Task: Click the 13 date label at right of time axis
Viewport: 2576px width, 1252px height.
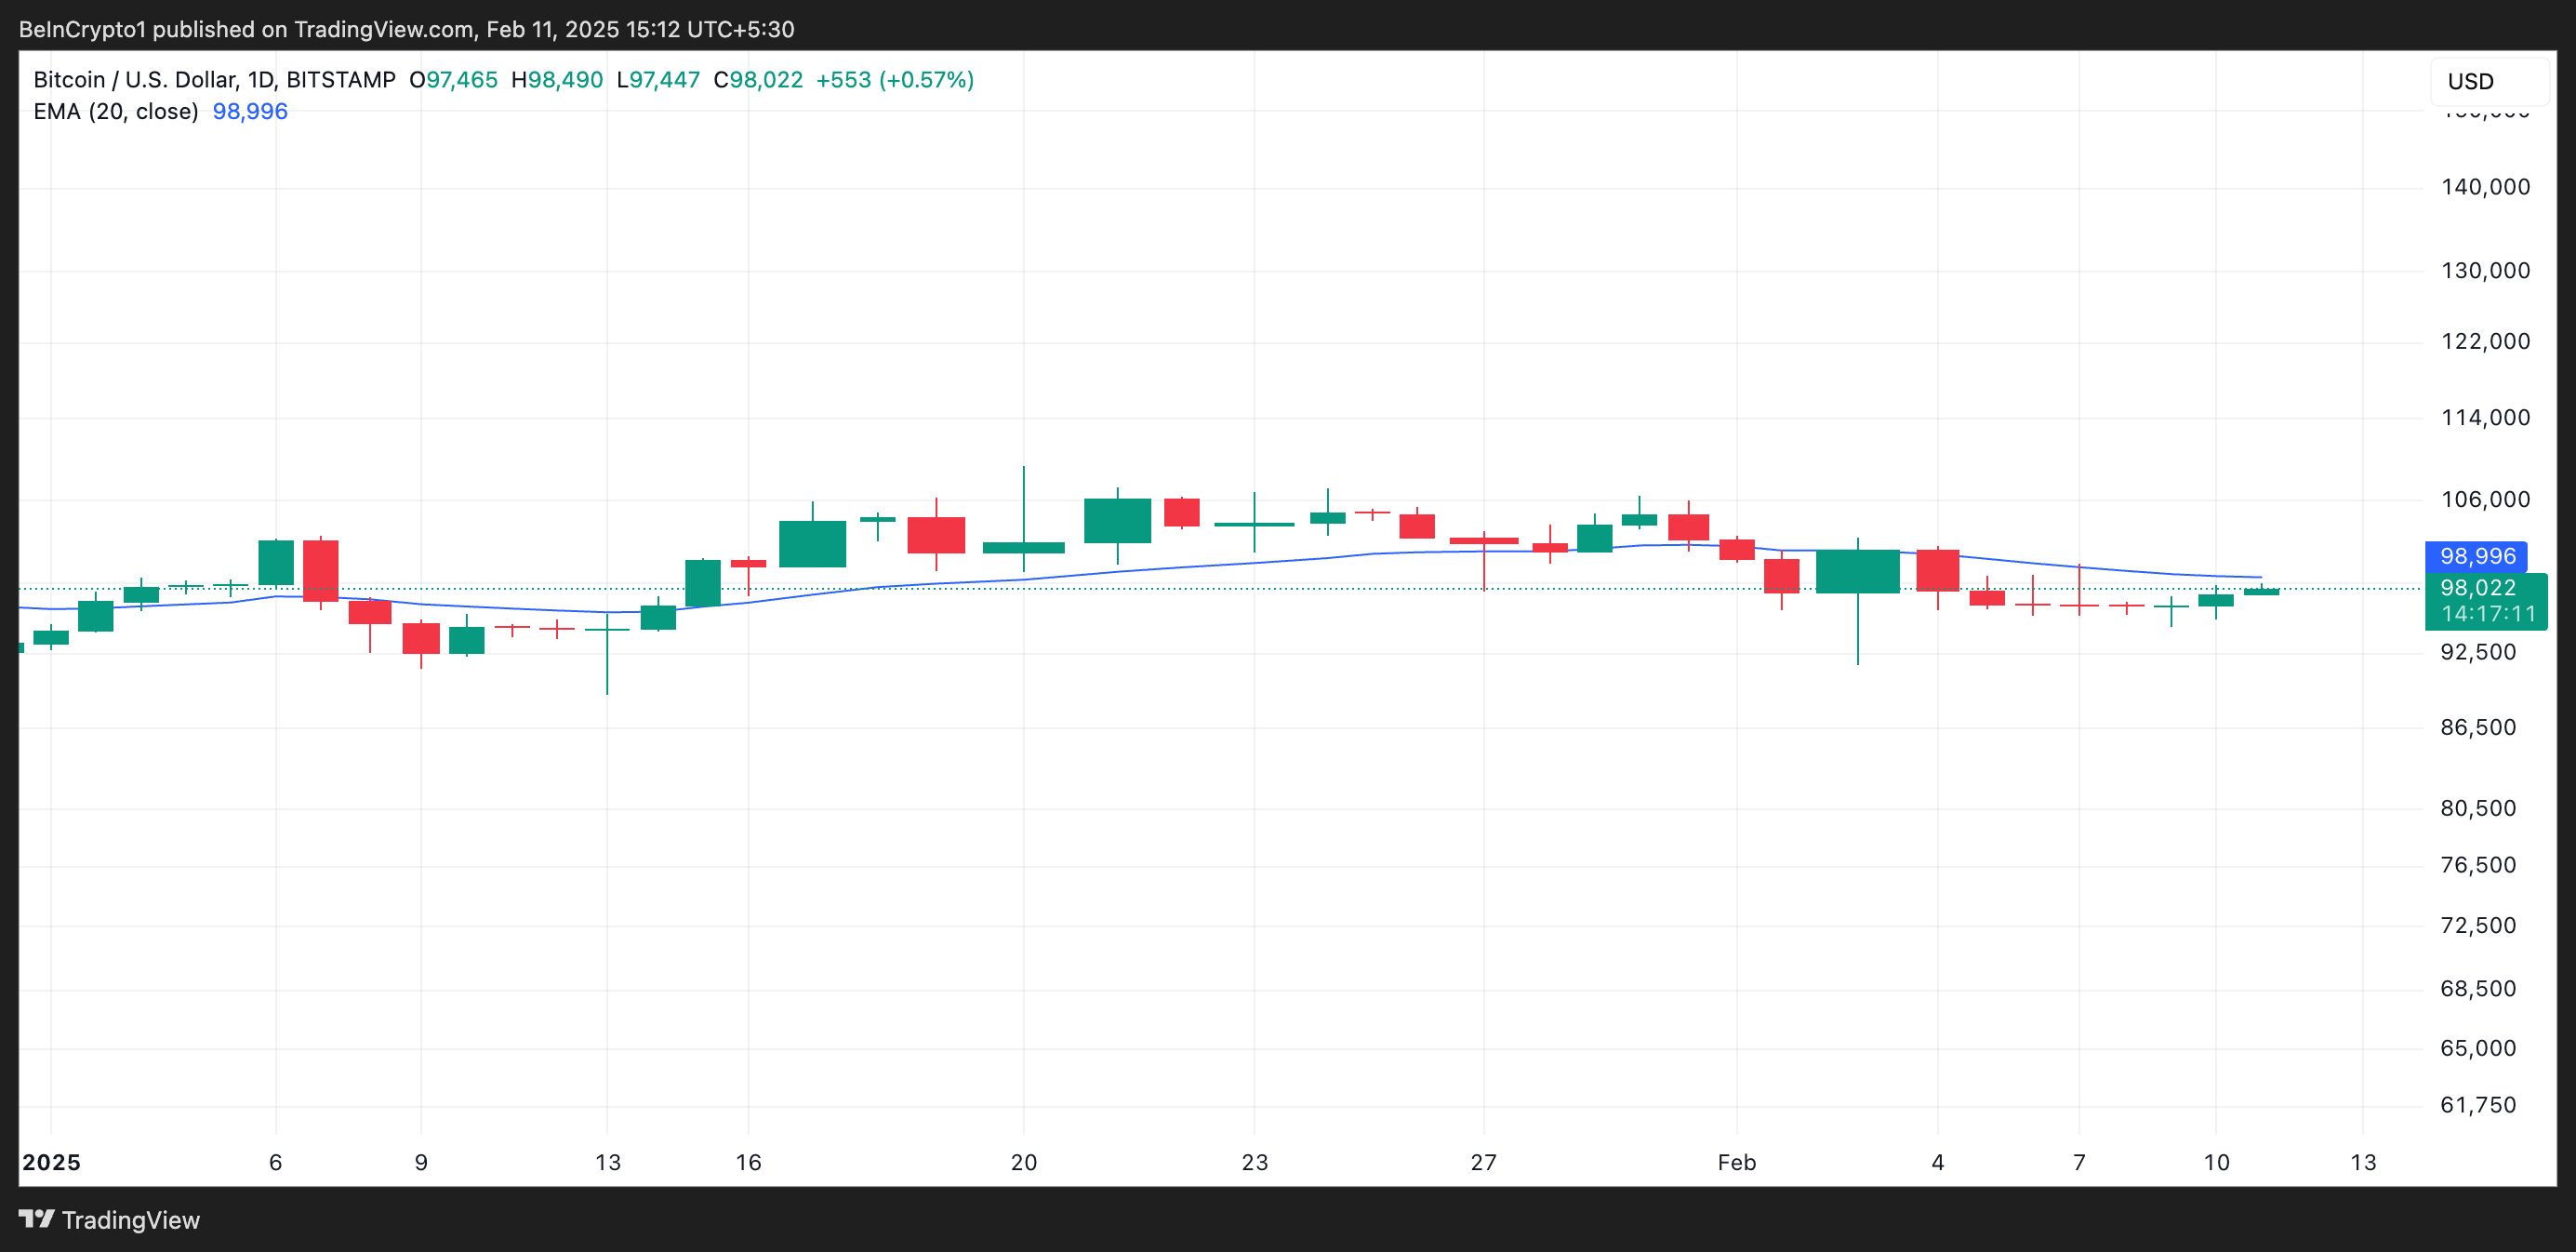Action: point(2362,1162)
